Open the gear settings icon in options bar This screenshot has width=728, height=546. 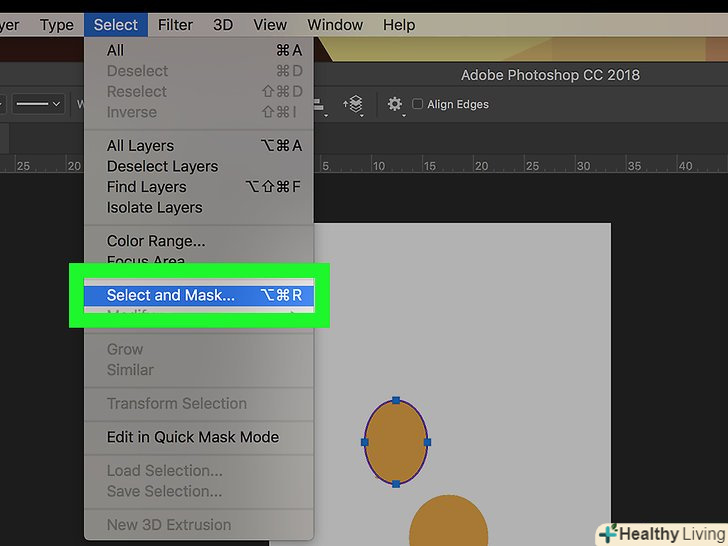[x=395, y=104]
